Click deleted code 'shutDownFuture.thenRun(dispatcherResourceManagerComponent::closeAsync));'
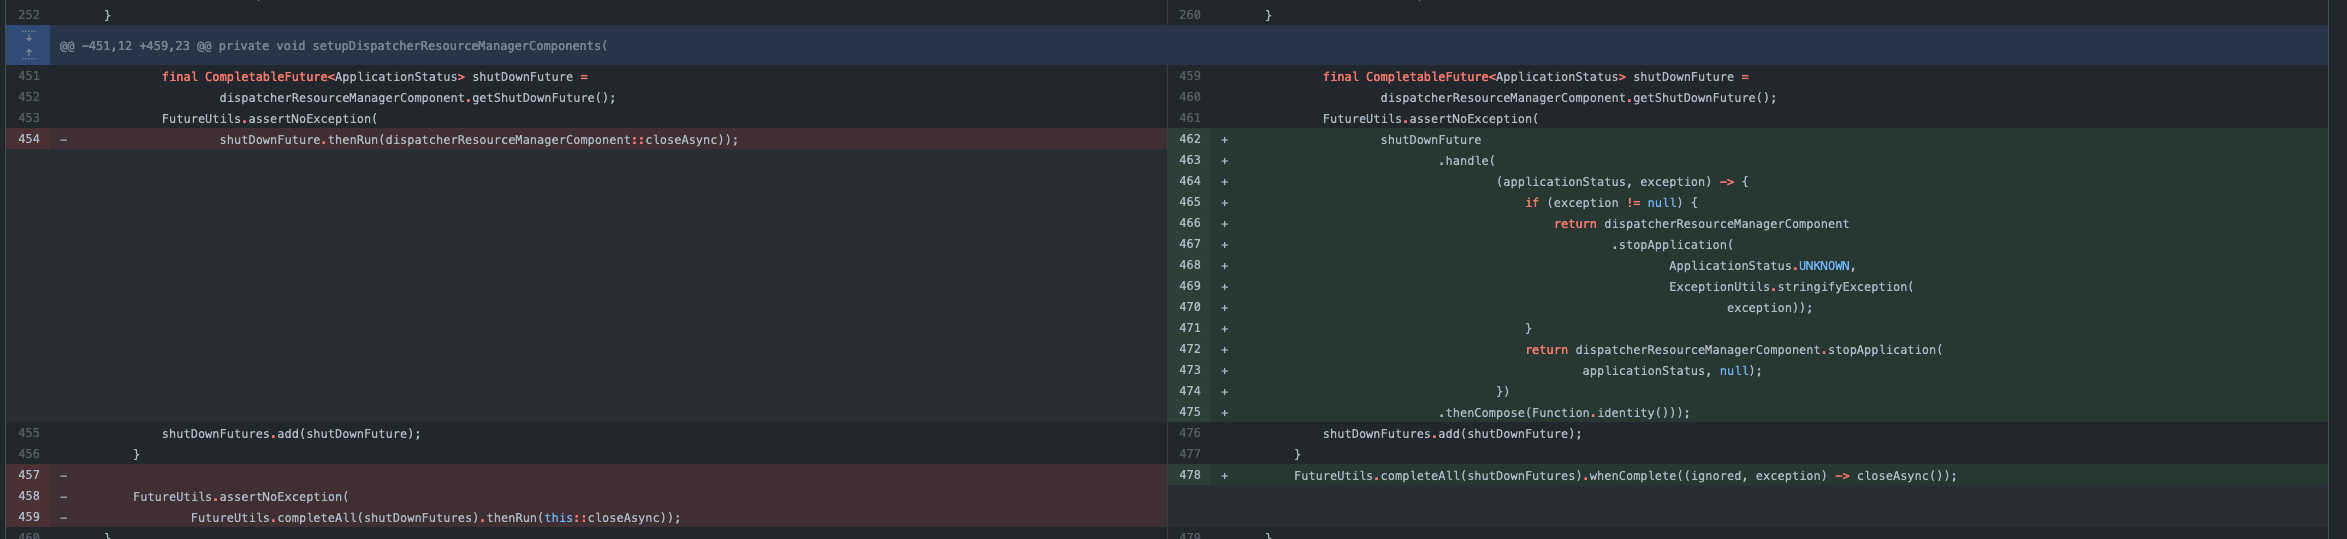Viewport: 2347px width, 539px height. tap(479, 140)
